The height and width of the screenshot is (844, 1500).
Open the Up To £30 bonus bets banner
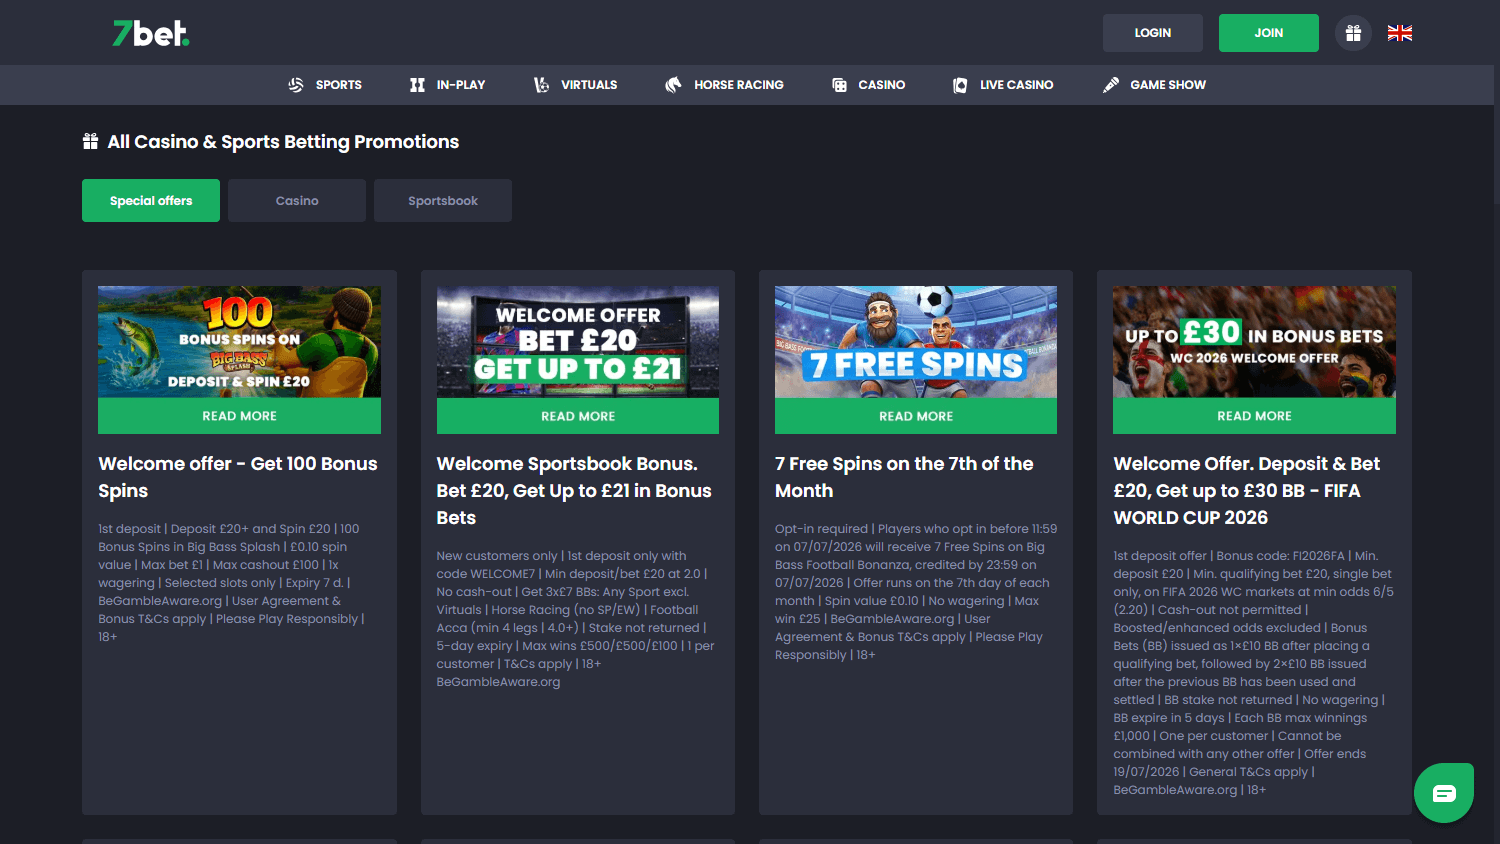tap(1254, 342)
